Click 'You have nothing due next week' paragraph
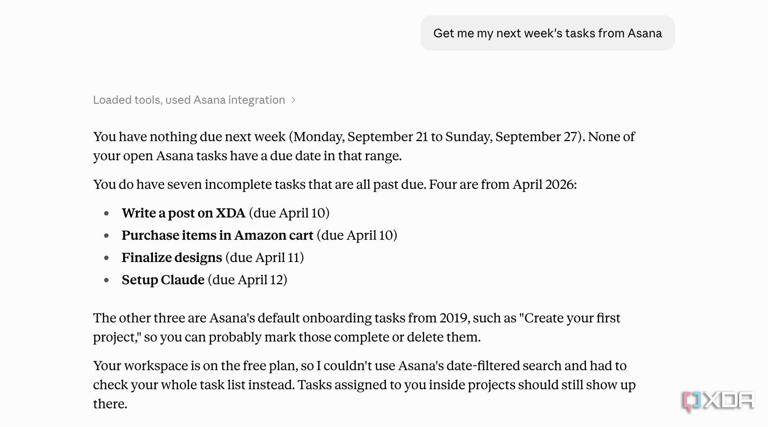The image size is (768, 427). [x=364, y=146]
